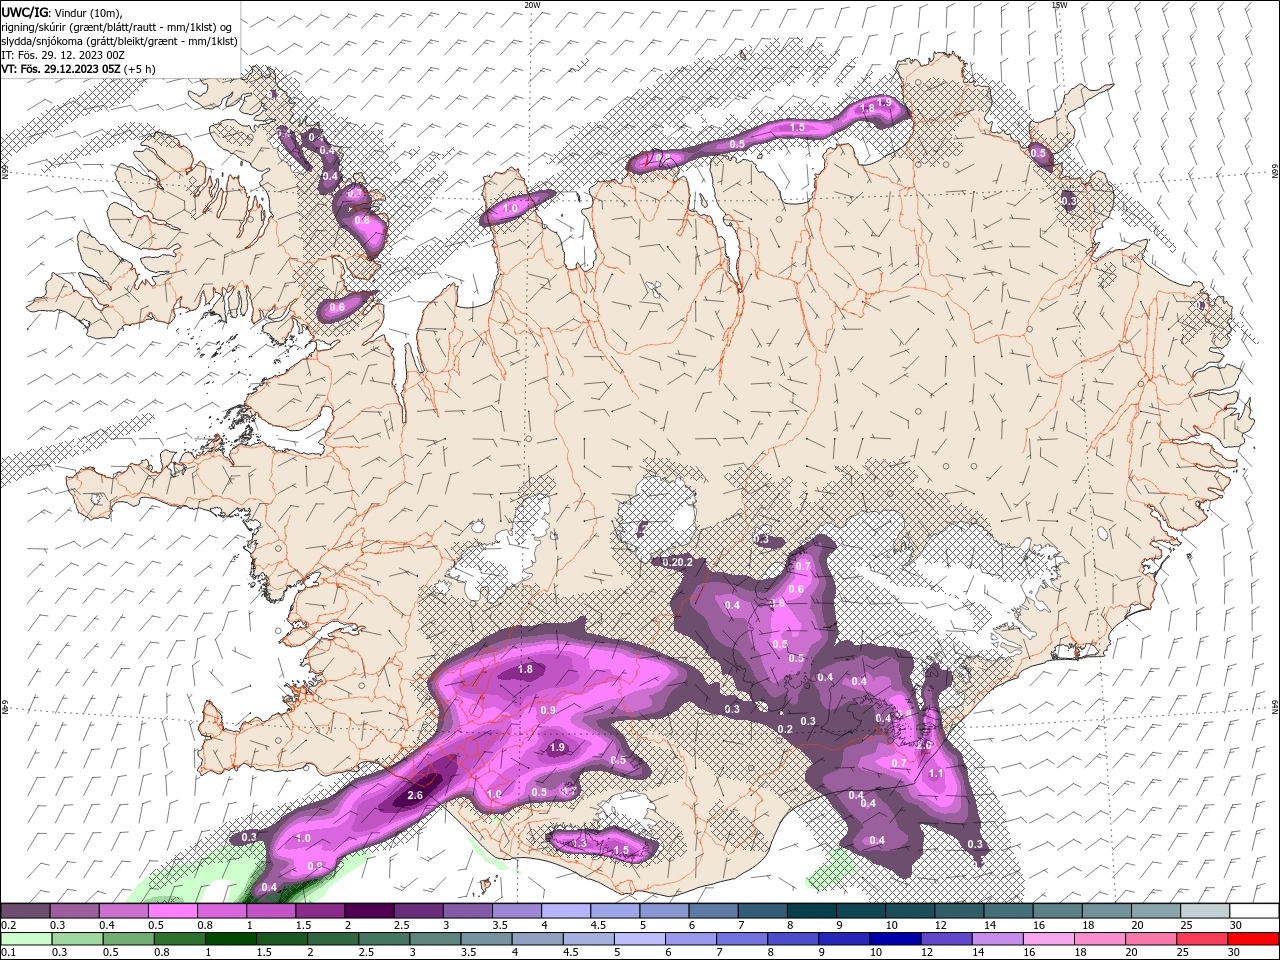Click snow-scale swatch between 2.5 and 3
This screenshot has width=1280, height=960.
point(417,911)
